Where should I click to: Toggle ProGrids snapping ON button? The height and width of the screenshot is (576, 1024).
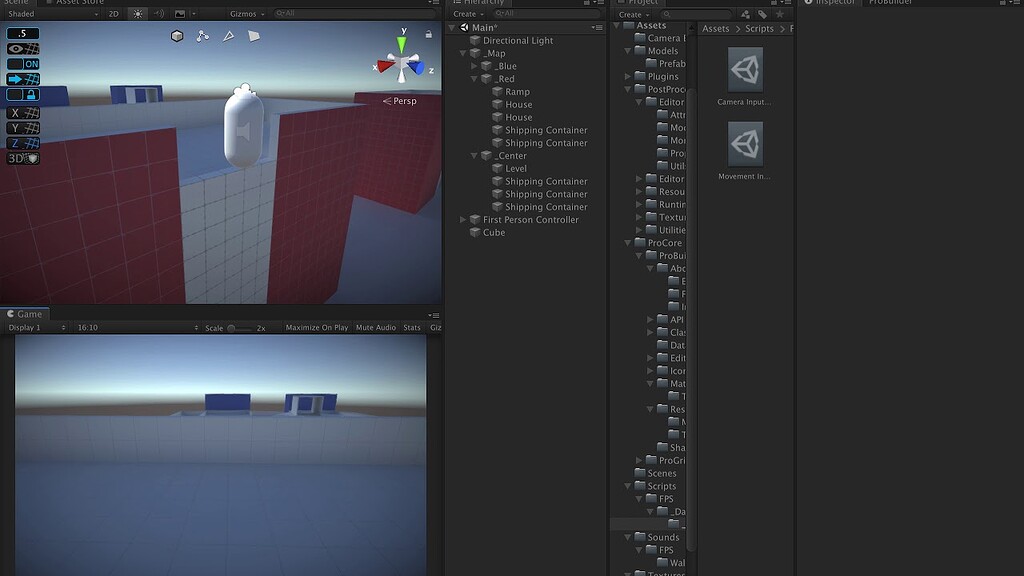[30, 64]
